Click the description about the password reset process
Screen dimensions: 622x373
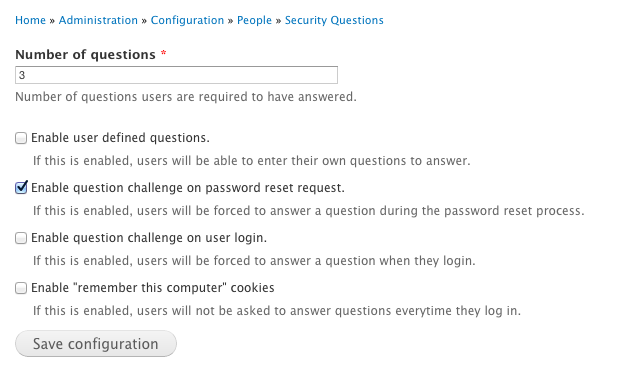(309, 211)
